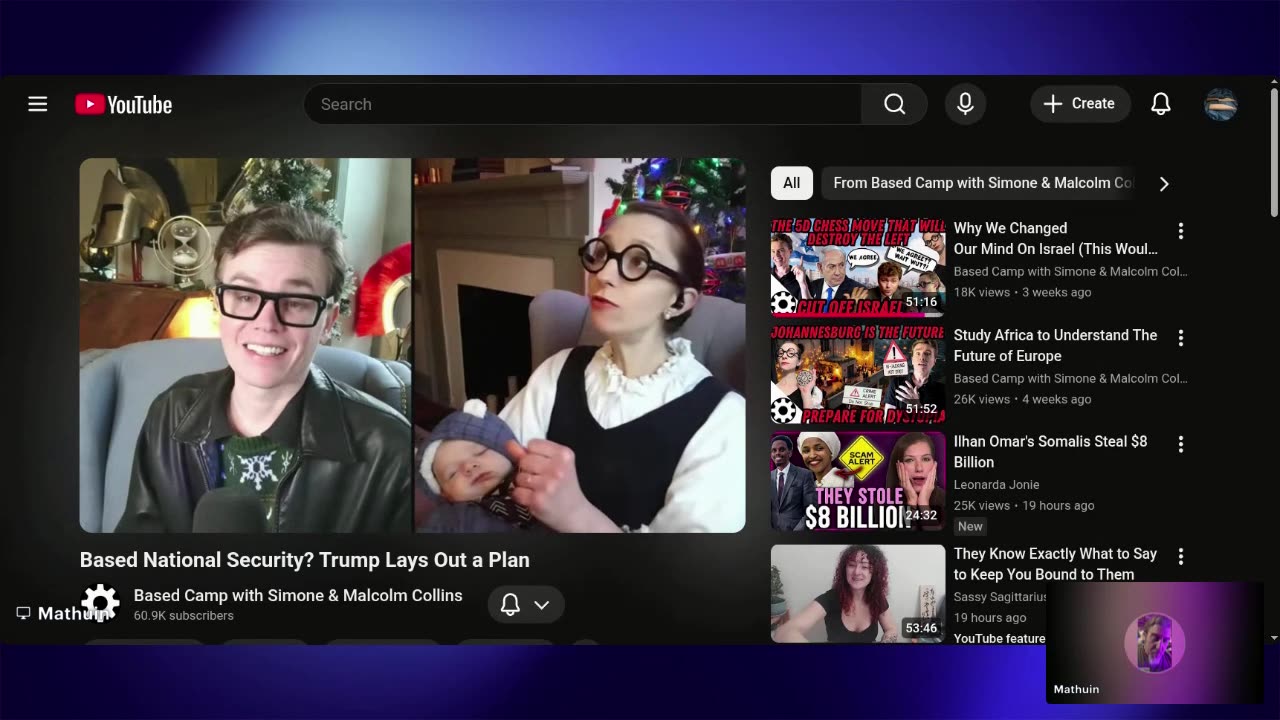Open Why We Changed Our Mind thumbnail
This screenshot has width=1280, height=720.
coord(858,267)
